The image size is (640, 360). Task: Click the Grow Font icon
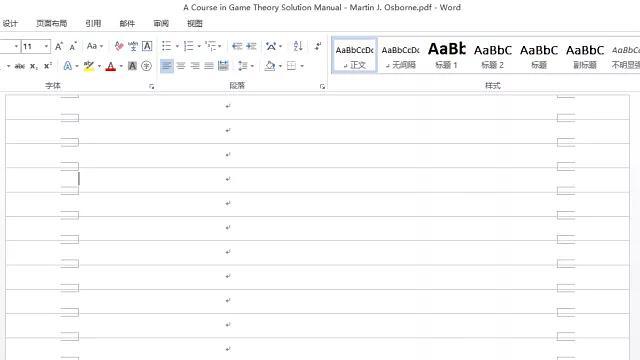click(x=59, y=46)
